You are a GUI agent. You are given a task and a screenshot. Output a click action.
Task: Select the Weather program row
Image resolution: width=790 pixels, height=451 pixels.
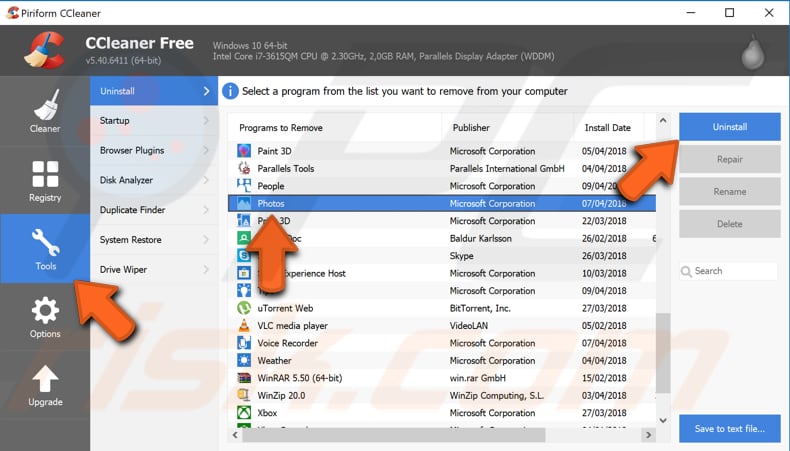coord(442,360)
